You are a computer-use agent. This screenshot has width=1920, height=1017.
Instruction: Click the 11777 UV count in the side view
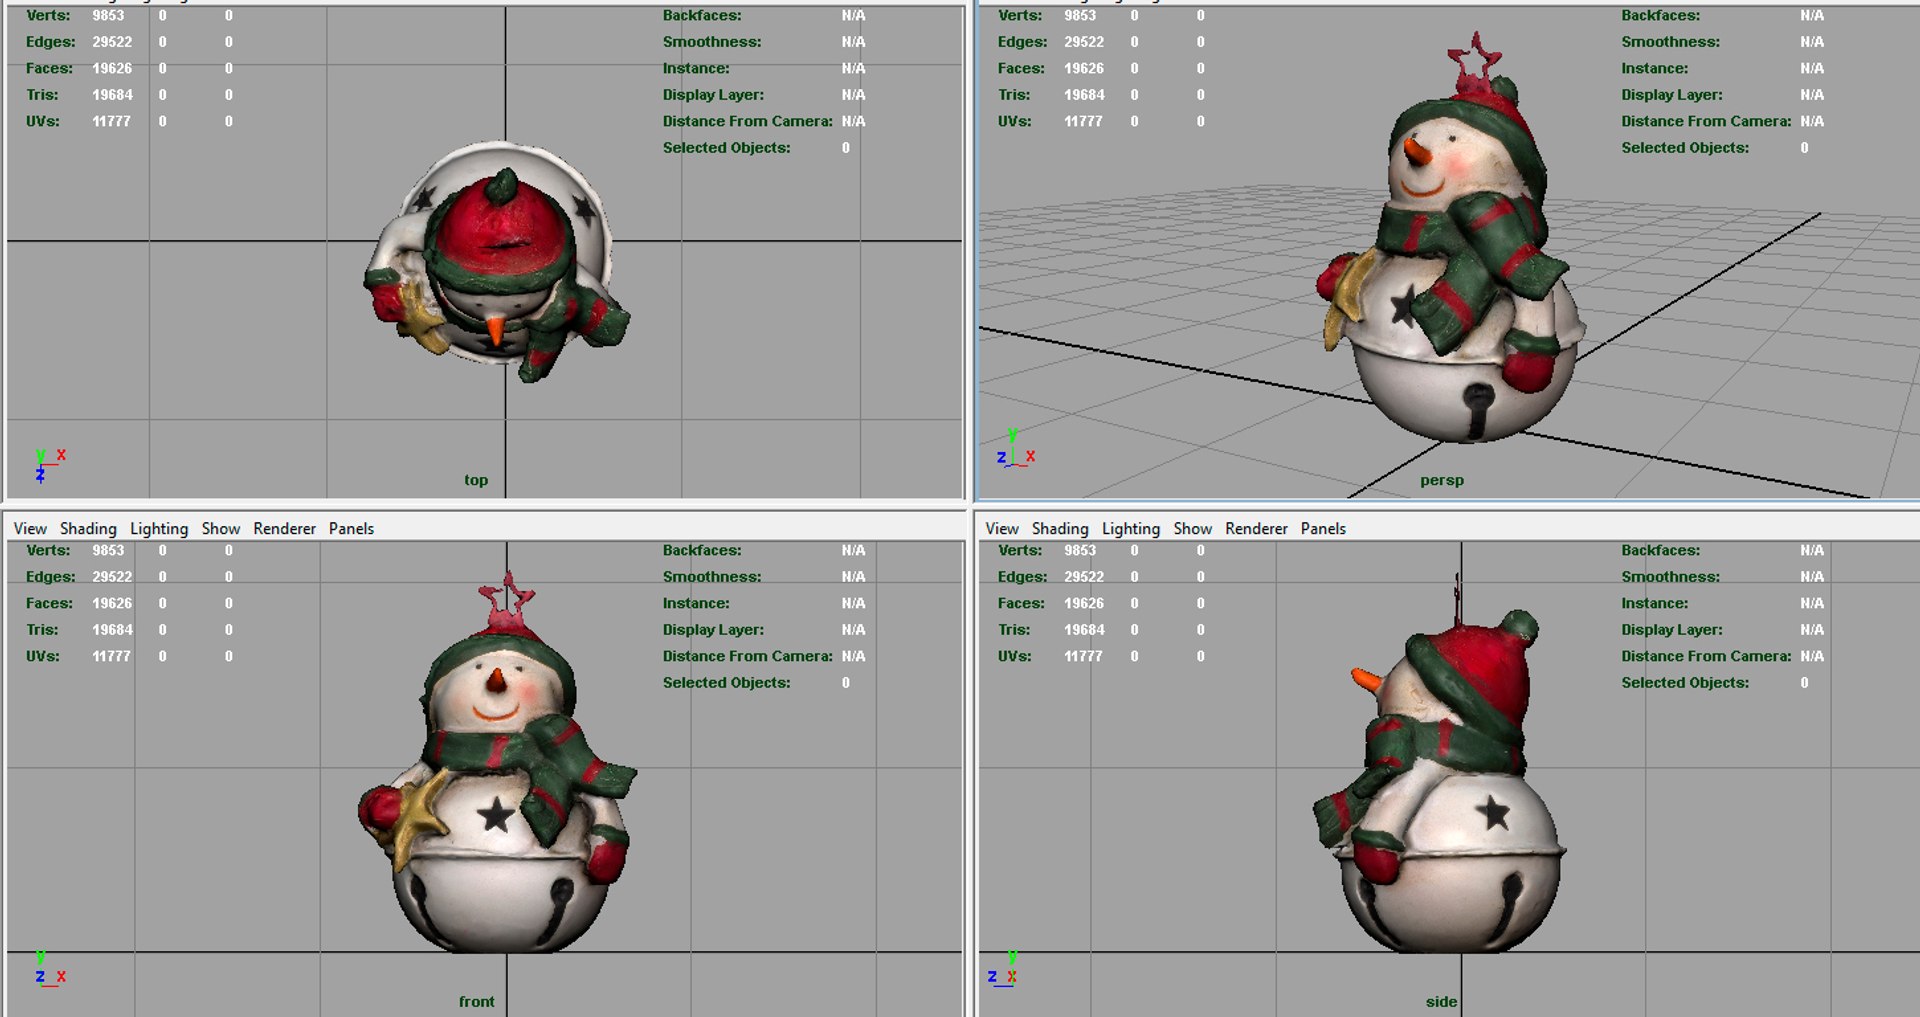point(1083,656)
